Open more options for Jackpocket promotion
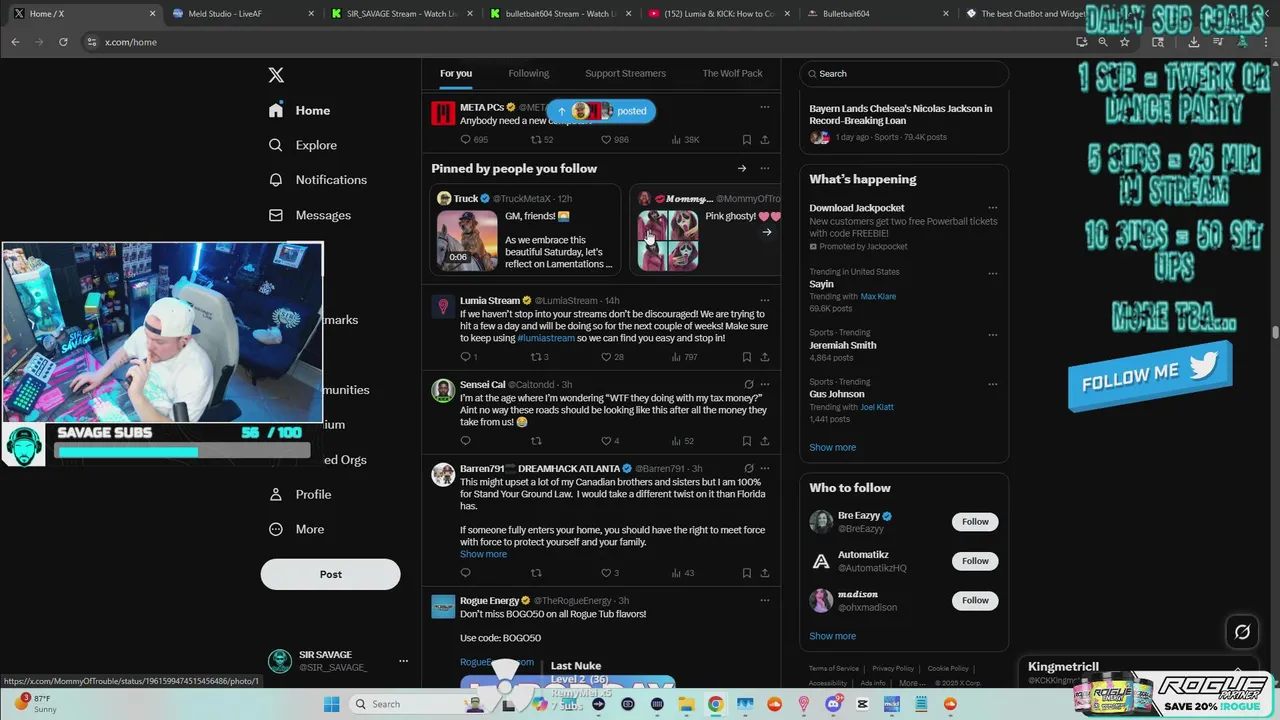Image resolution: width=1280 pixels, height=720 pixels. (993, 208)
